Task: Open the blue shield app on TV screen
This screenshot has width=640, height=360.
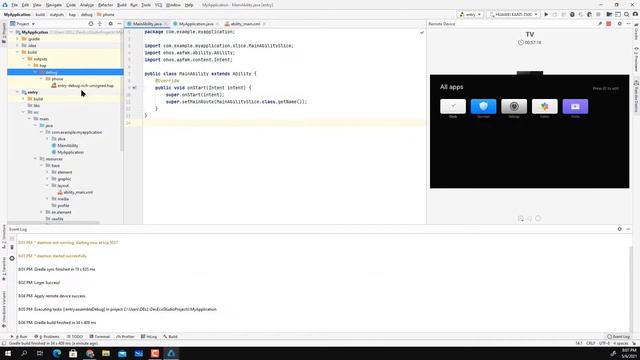Action: 483,107
